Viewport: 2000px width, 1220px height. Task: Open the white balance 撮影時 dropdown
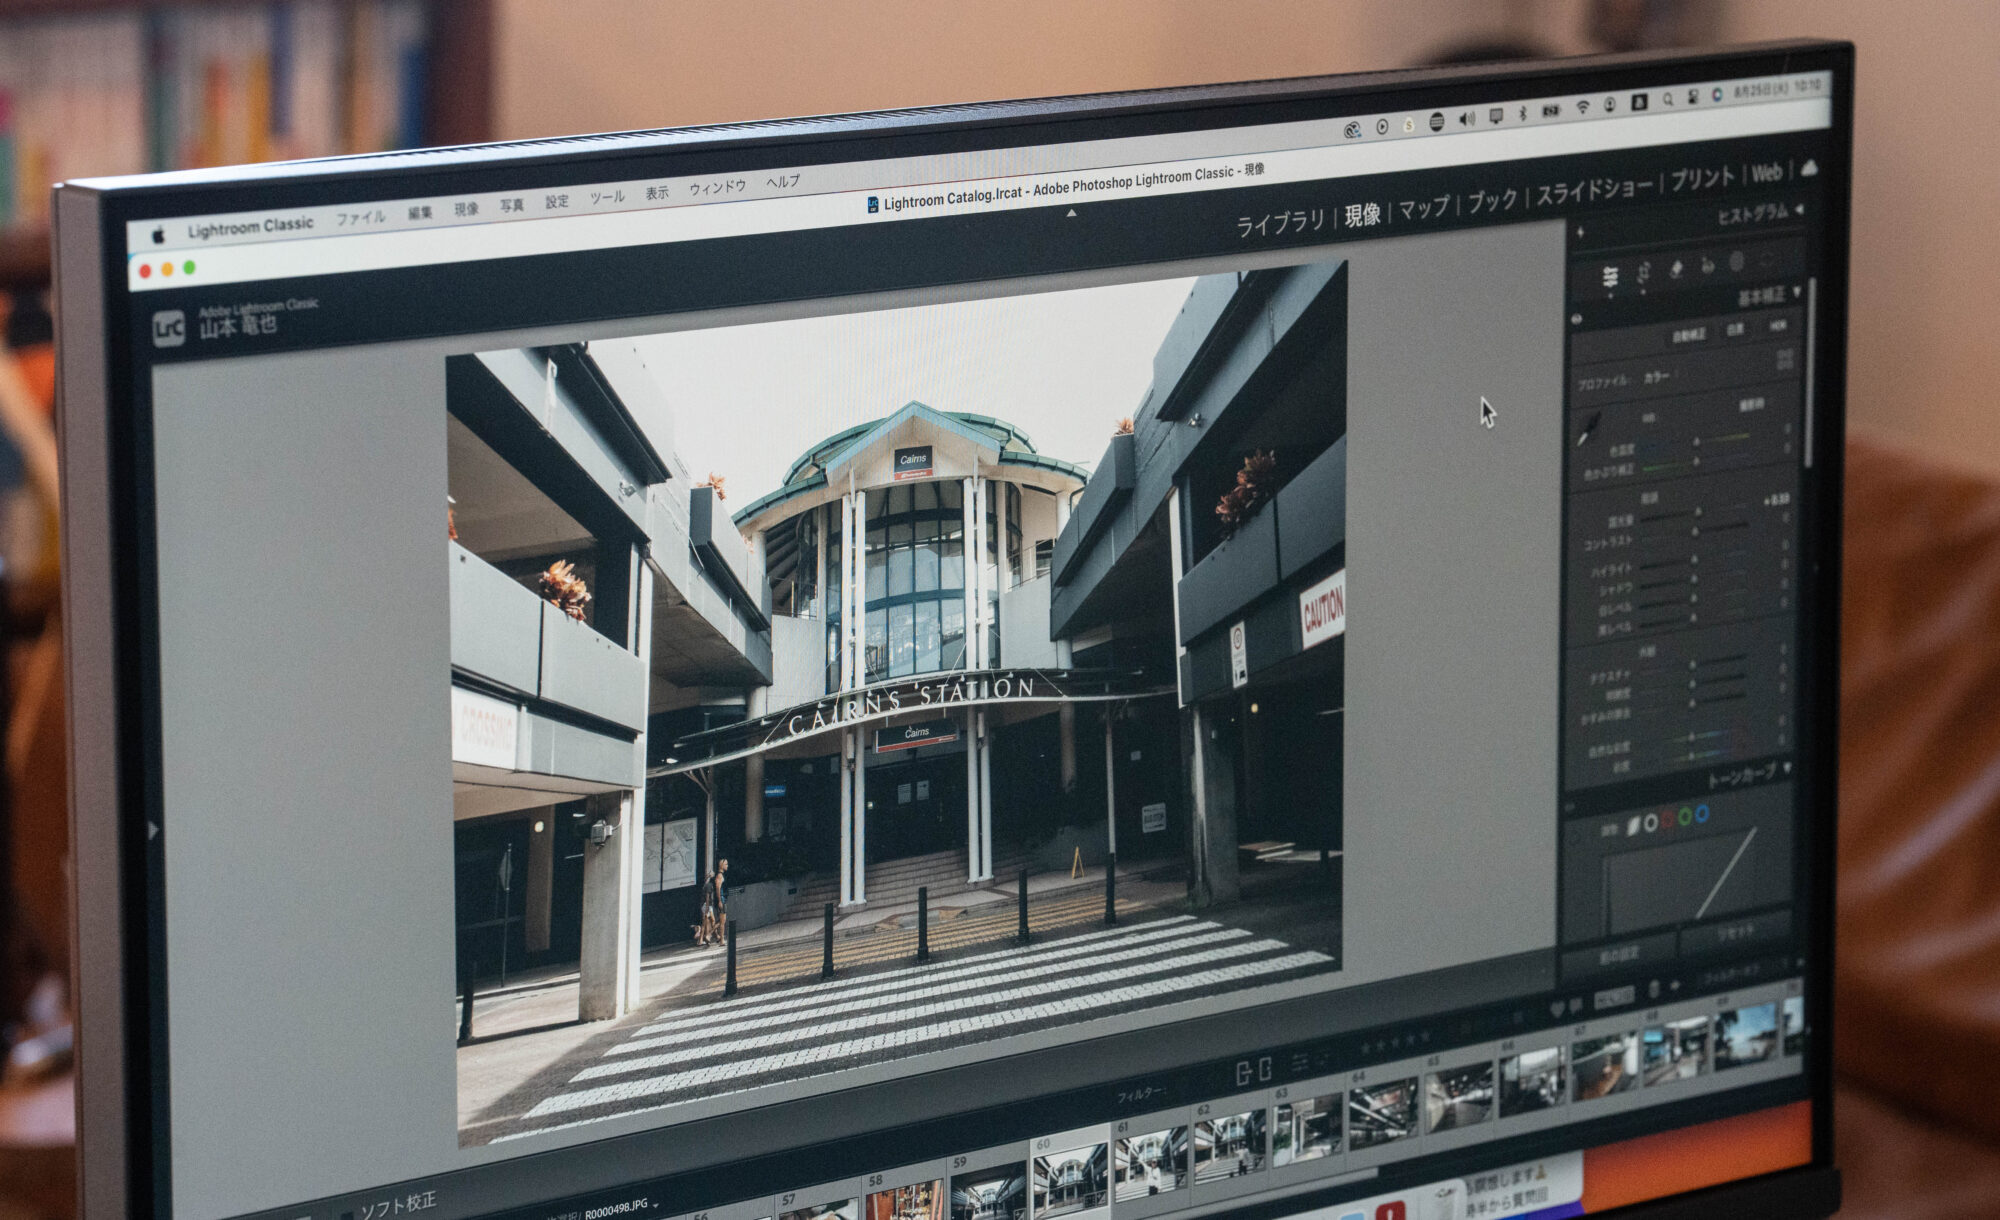[x=1751, y=405]
